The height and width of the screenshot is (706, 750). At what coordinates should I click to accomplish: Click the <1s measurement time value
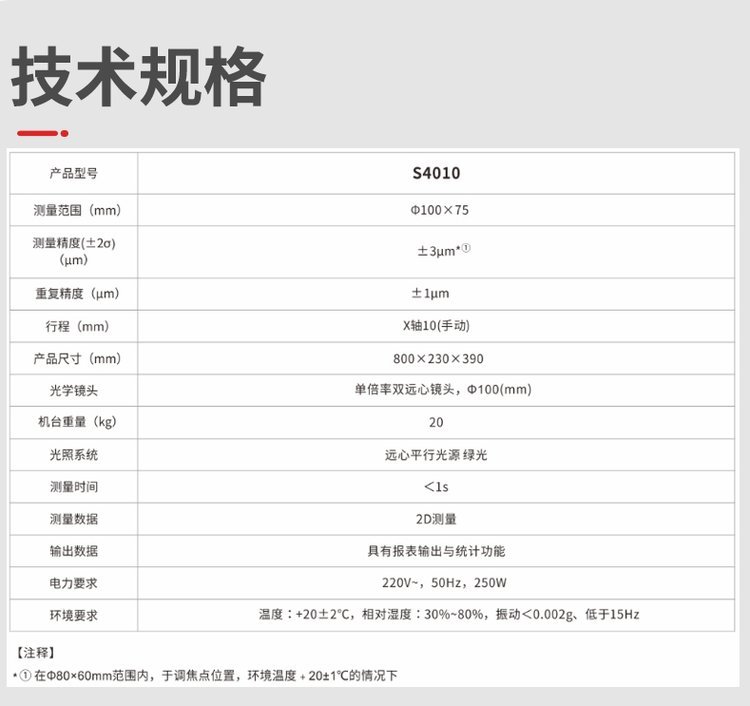pyautogui.click(x=436, y=487)
